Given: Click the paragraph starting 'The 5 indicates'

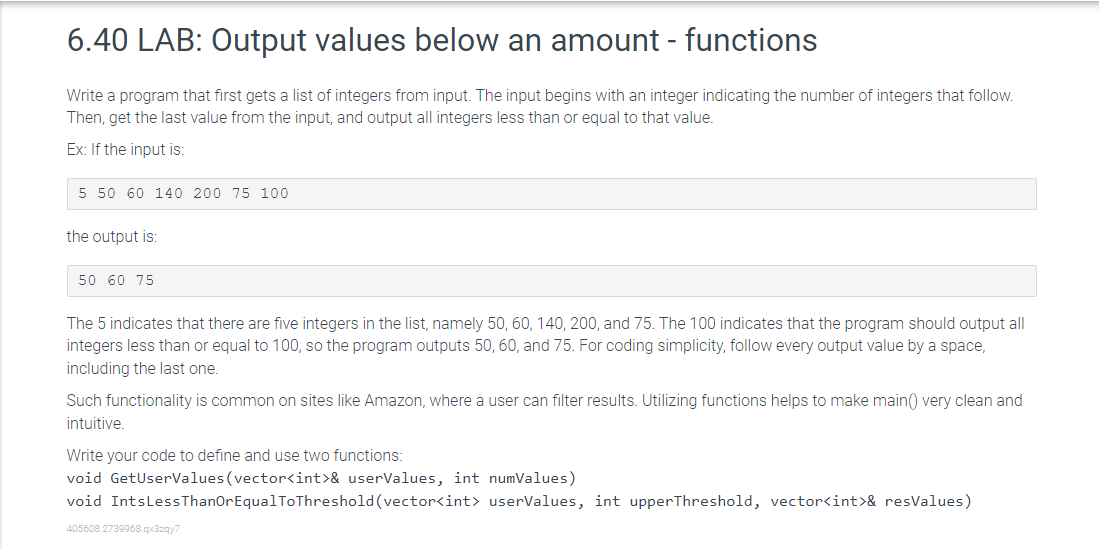Looking at the screenshot, I should [545, 346].
